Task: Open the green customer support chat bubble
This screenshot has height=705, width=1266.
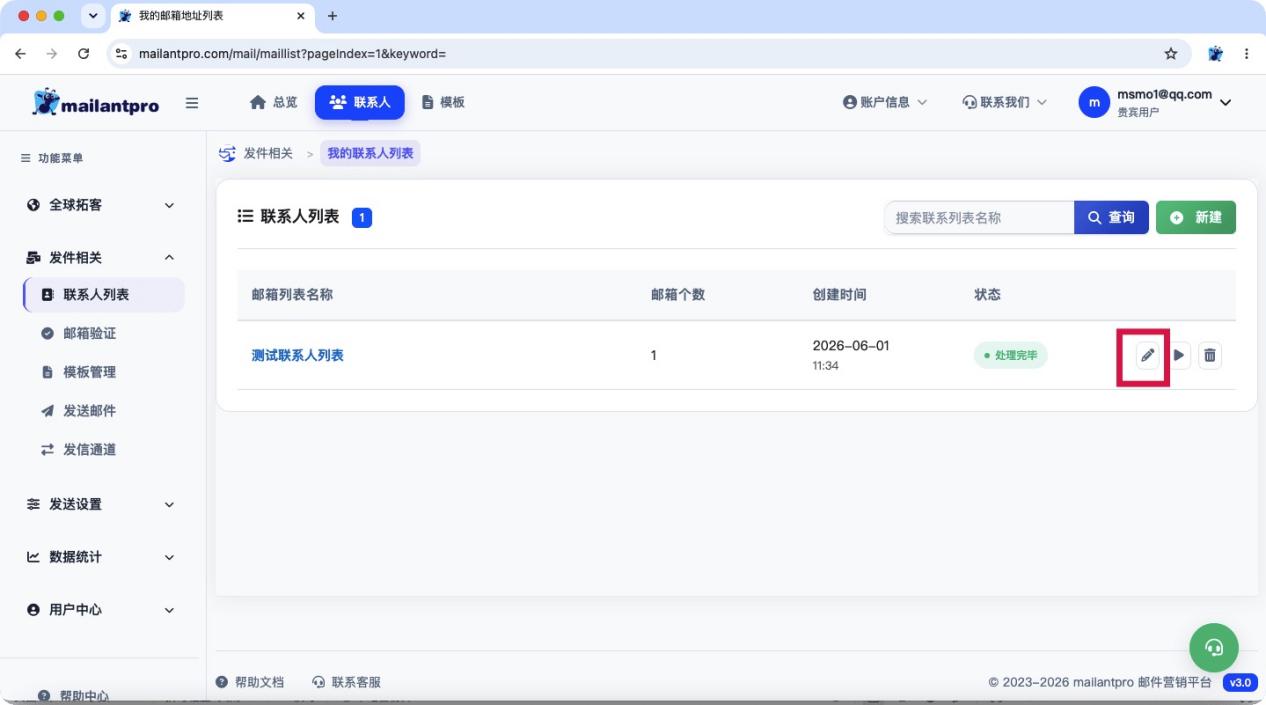Action: 1214,647
